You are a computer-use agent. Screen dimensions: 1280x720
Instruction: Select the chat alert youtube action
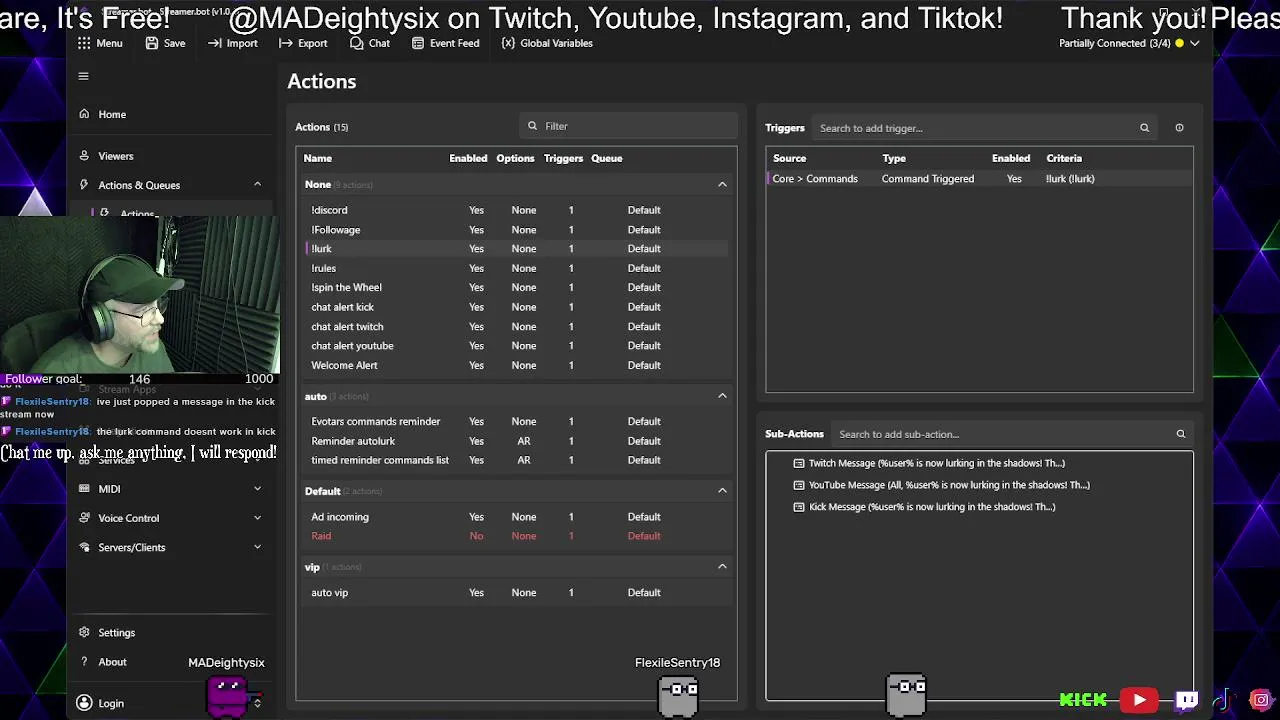coord(516,346)
